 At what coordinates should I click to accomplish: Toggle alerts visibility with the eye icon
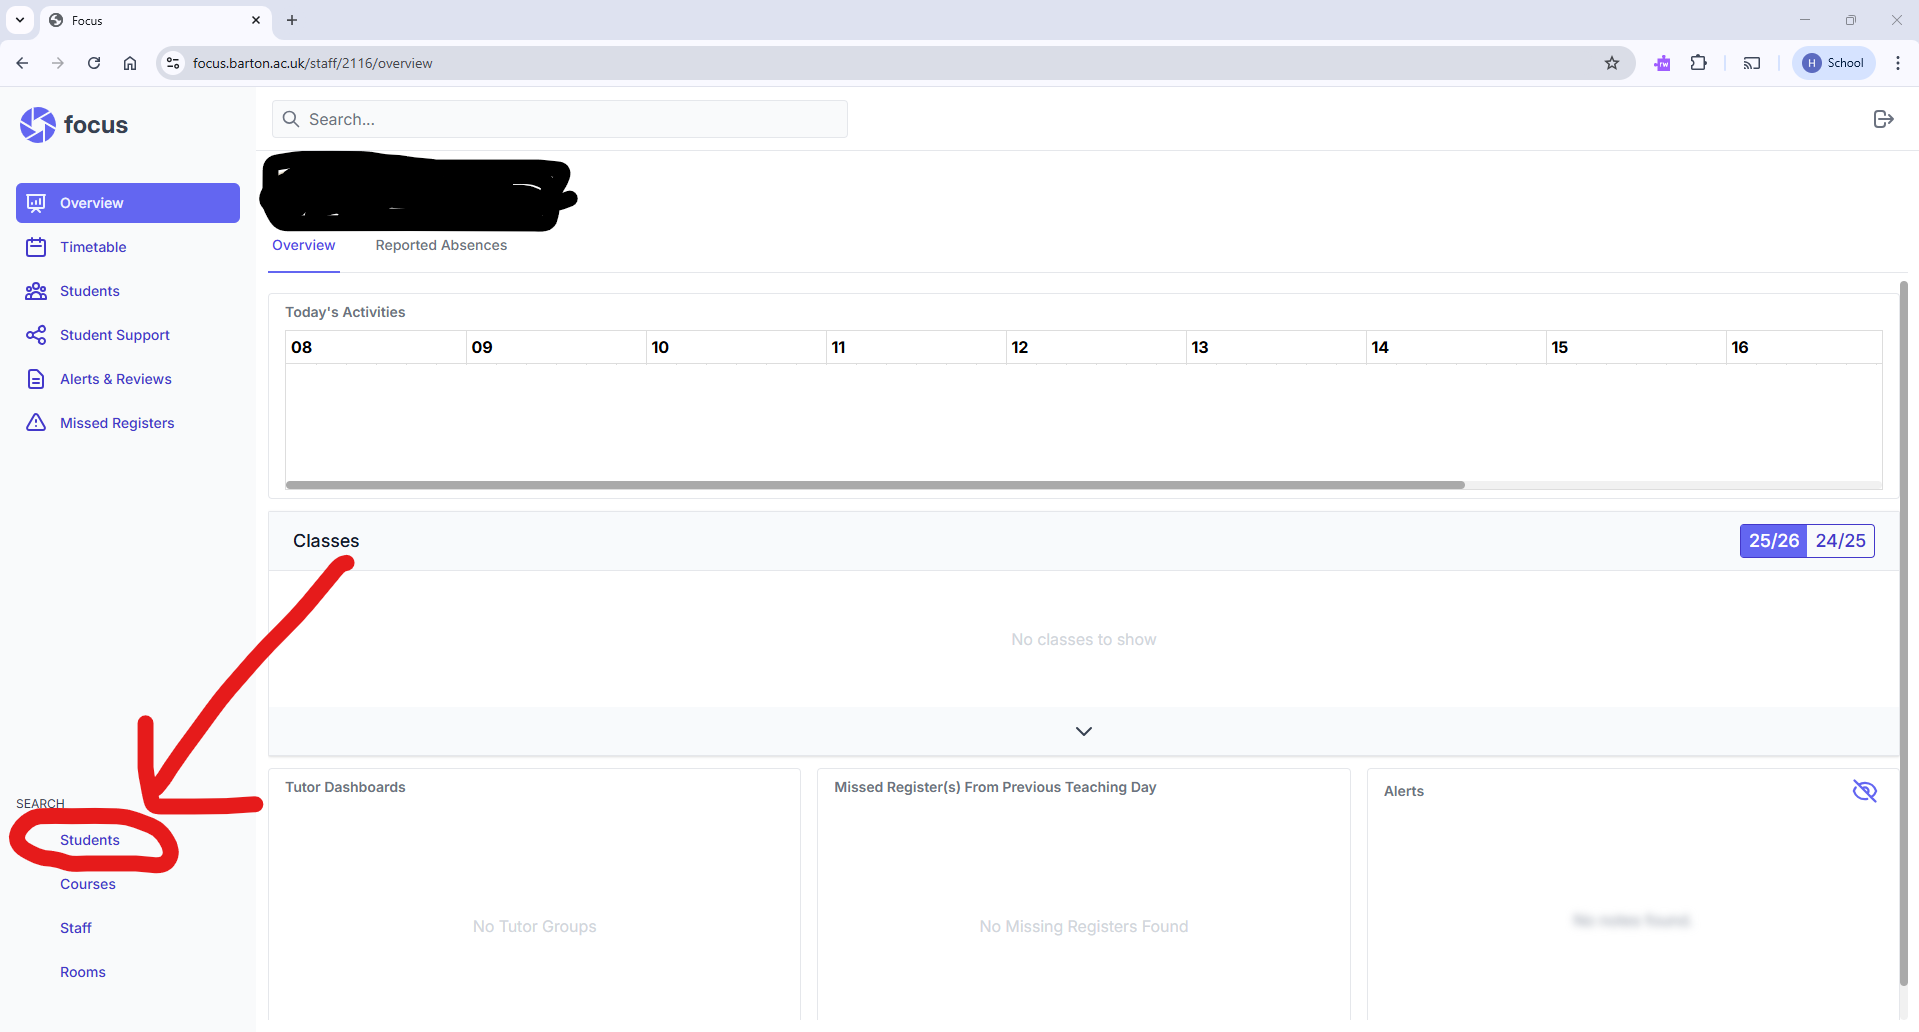[1864, 791]
